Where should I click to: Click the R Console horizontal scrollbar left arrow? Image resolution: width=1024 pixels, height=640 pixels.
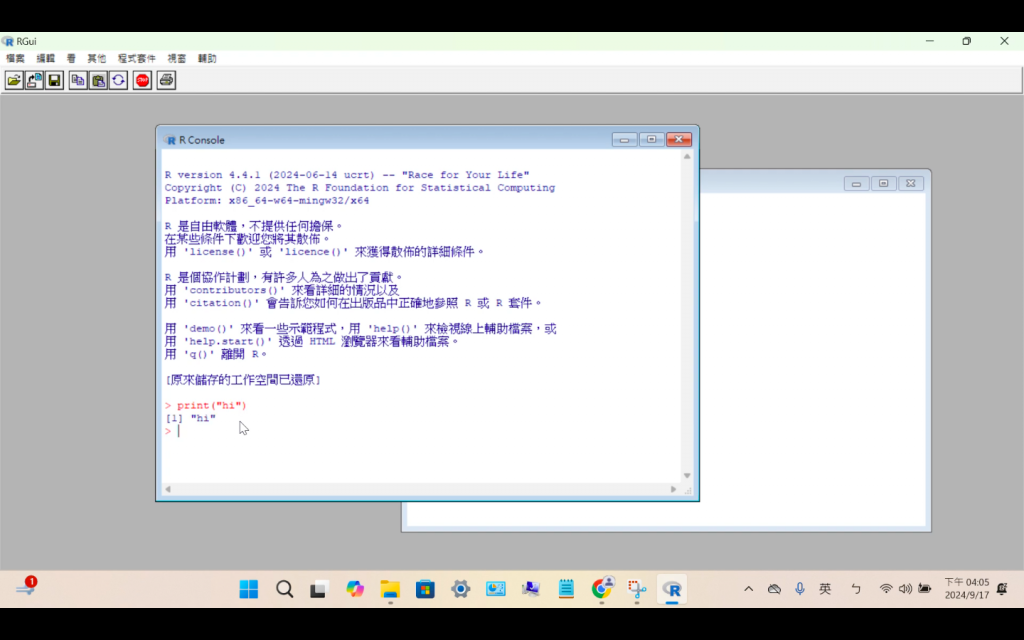168,489
